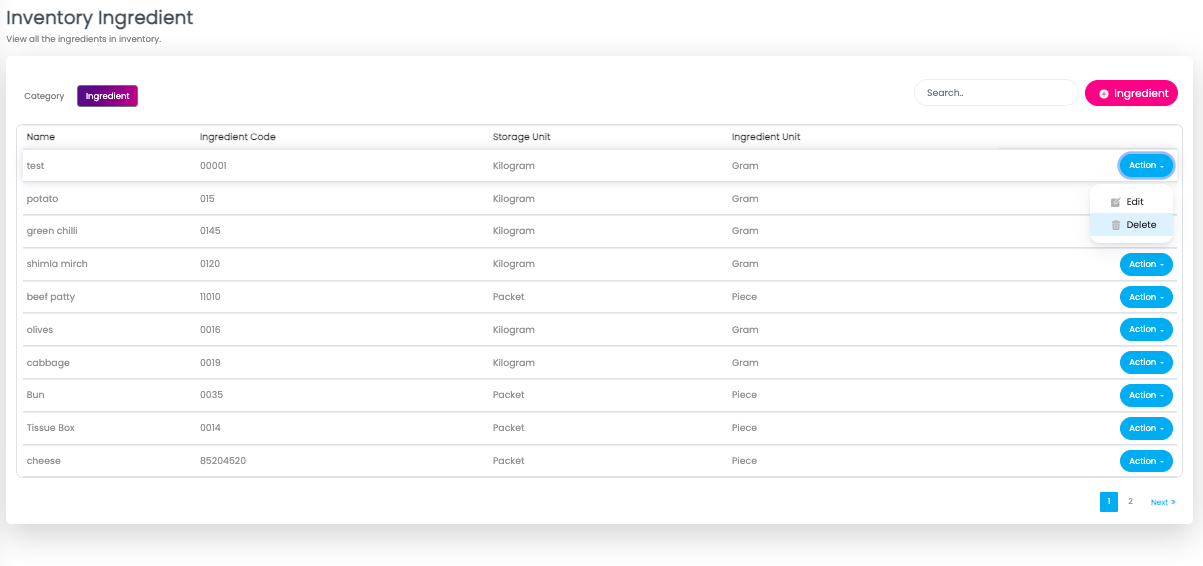The image size is (1203, 566).
Task: Open Action dropdown for Tissue Box
Action: 1146,428
